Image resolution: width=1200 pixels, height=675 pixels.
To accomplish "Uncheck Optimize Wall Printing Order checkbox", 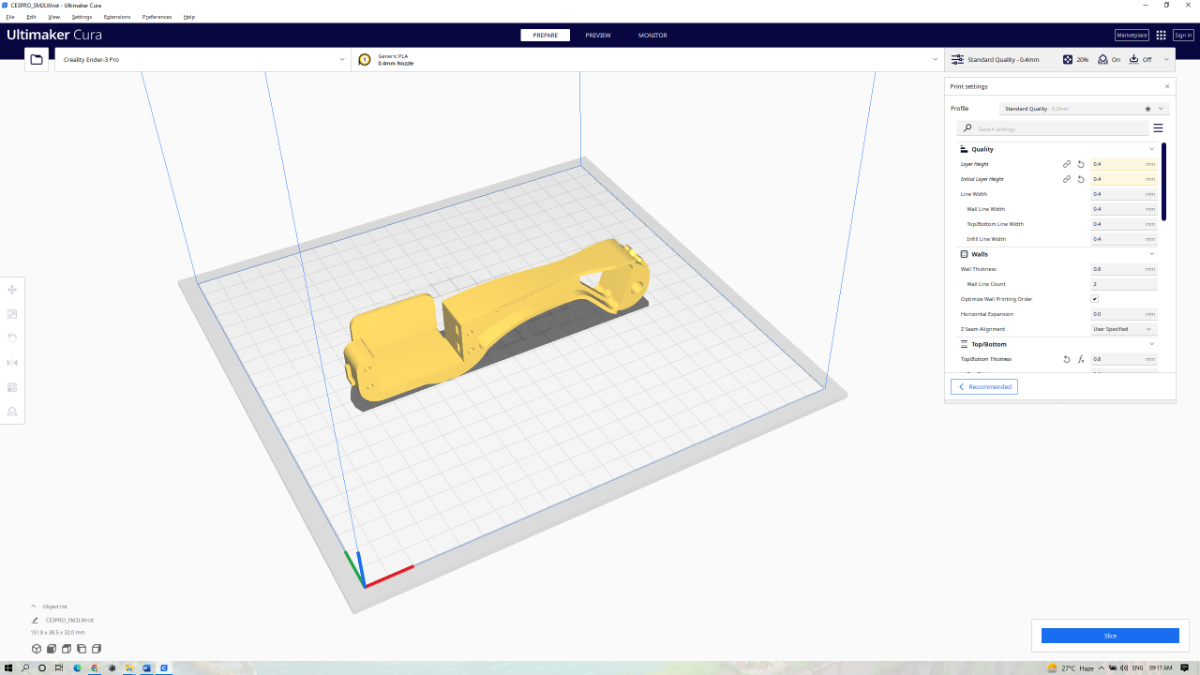I will click(x=1094, y=299).
